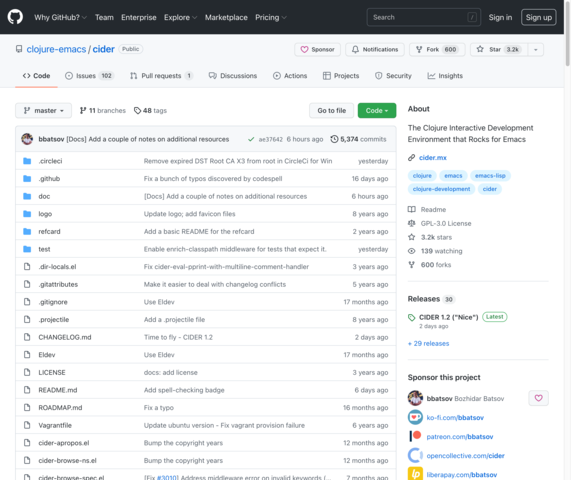This screenshot has width=571, height=480.
Task: Click the CIDER 1.2 release tag icon
Action: (411, 317)
